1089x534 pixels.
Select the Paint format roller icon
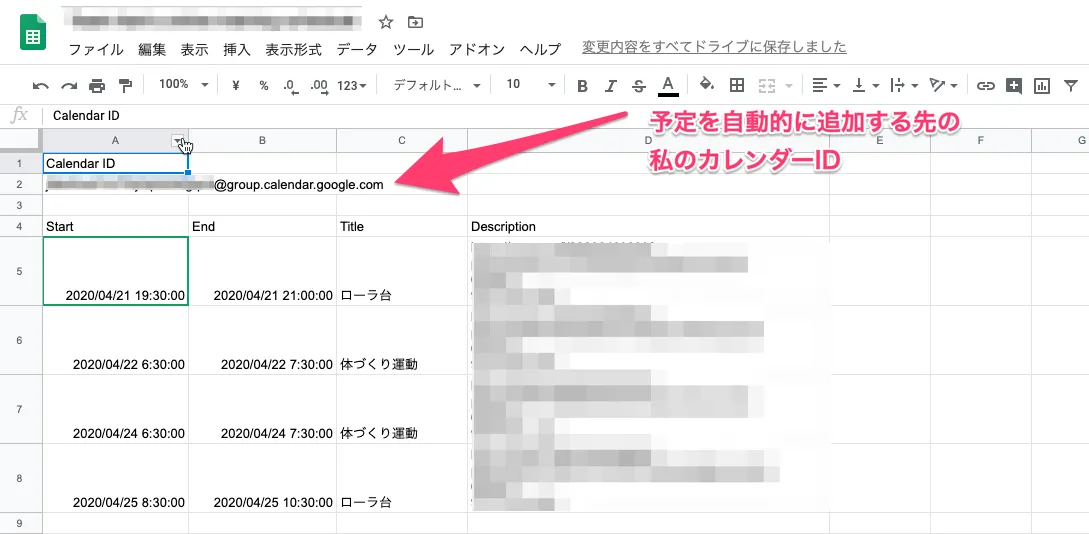pos(125,86)
